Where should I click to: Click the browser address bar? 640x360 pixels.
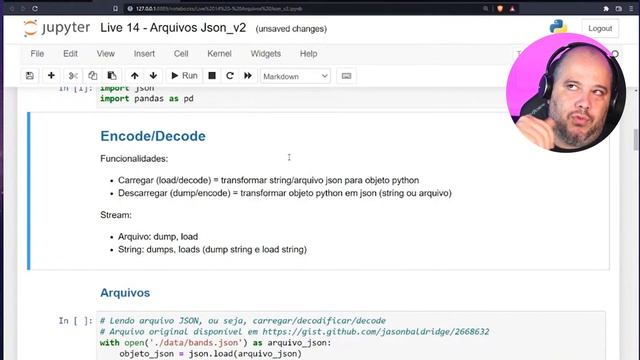coord(302,9)
